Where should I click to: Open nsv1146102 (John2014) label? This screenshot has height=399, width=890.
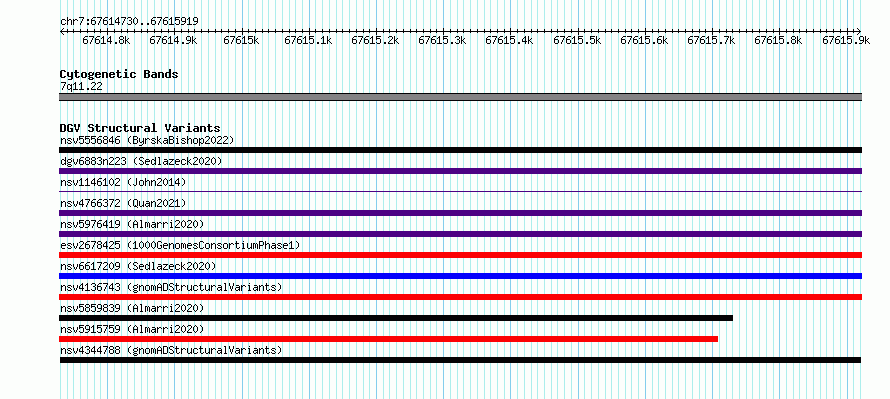(123, 182)
